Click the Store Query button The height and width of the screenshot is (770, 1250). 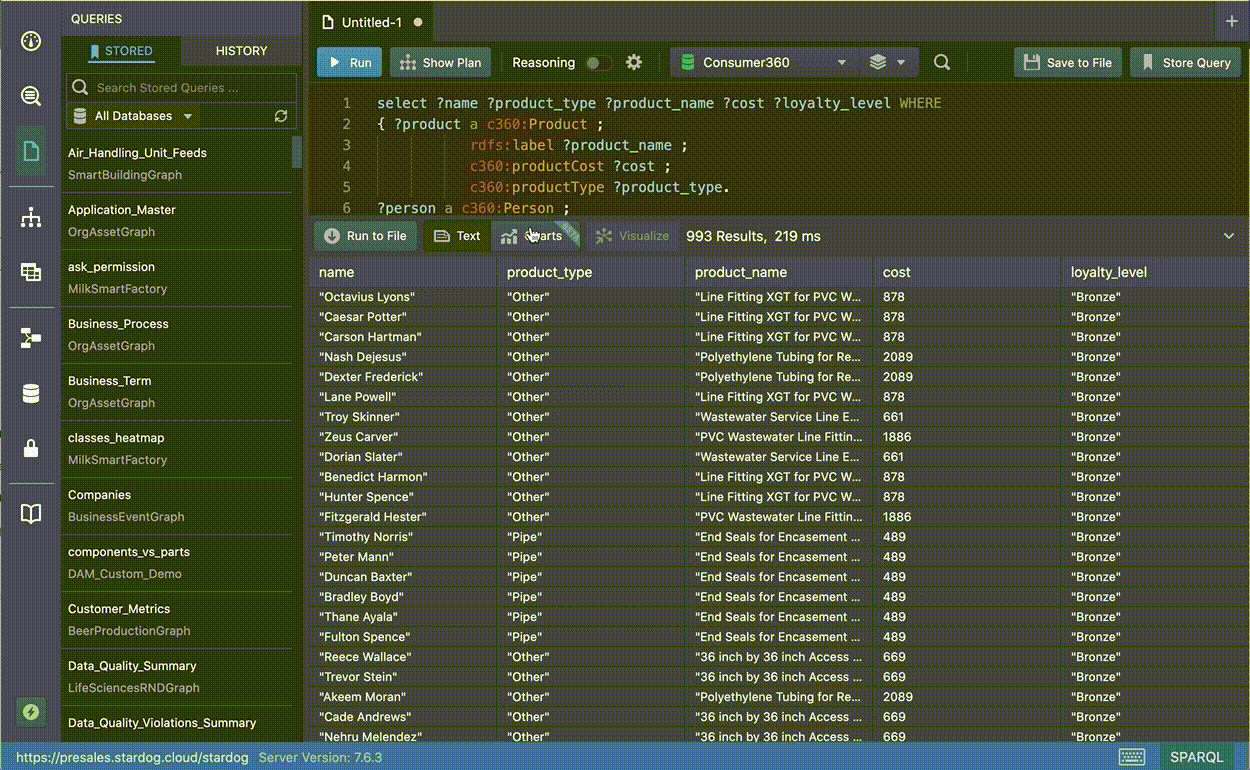pyautogui.click(x=1185, y=62)
